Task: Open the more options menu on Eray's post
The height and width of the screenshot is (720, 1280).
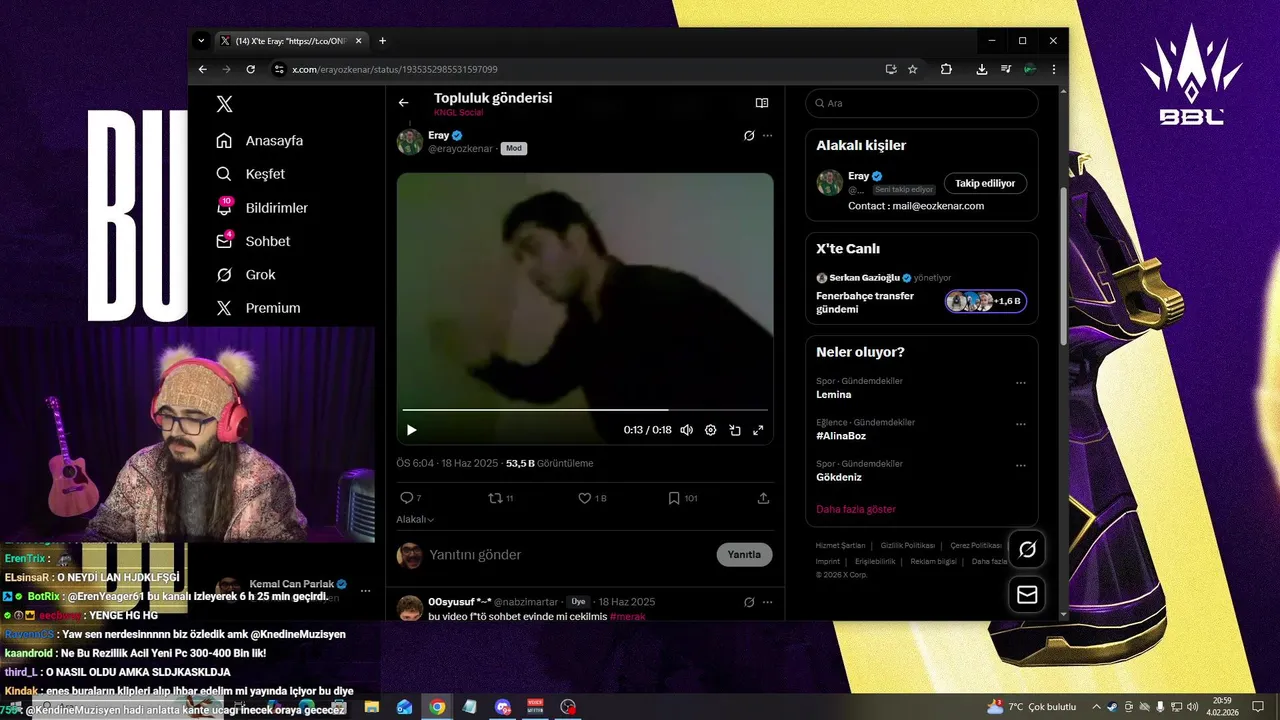Action: (x=767, y=135)
